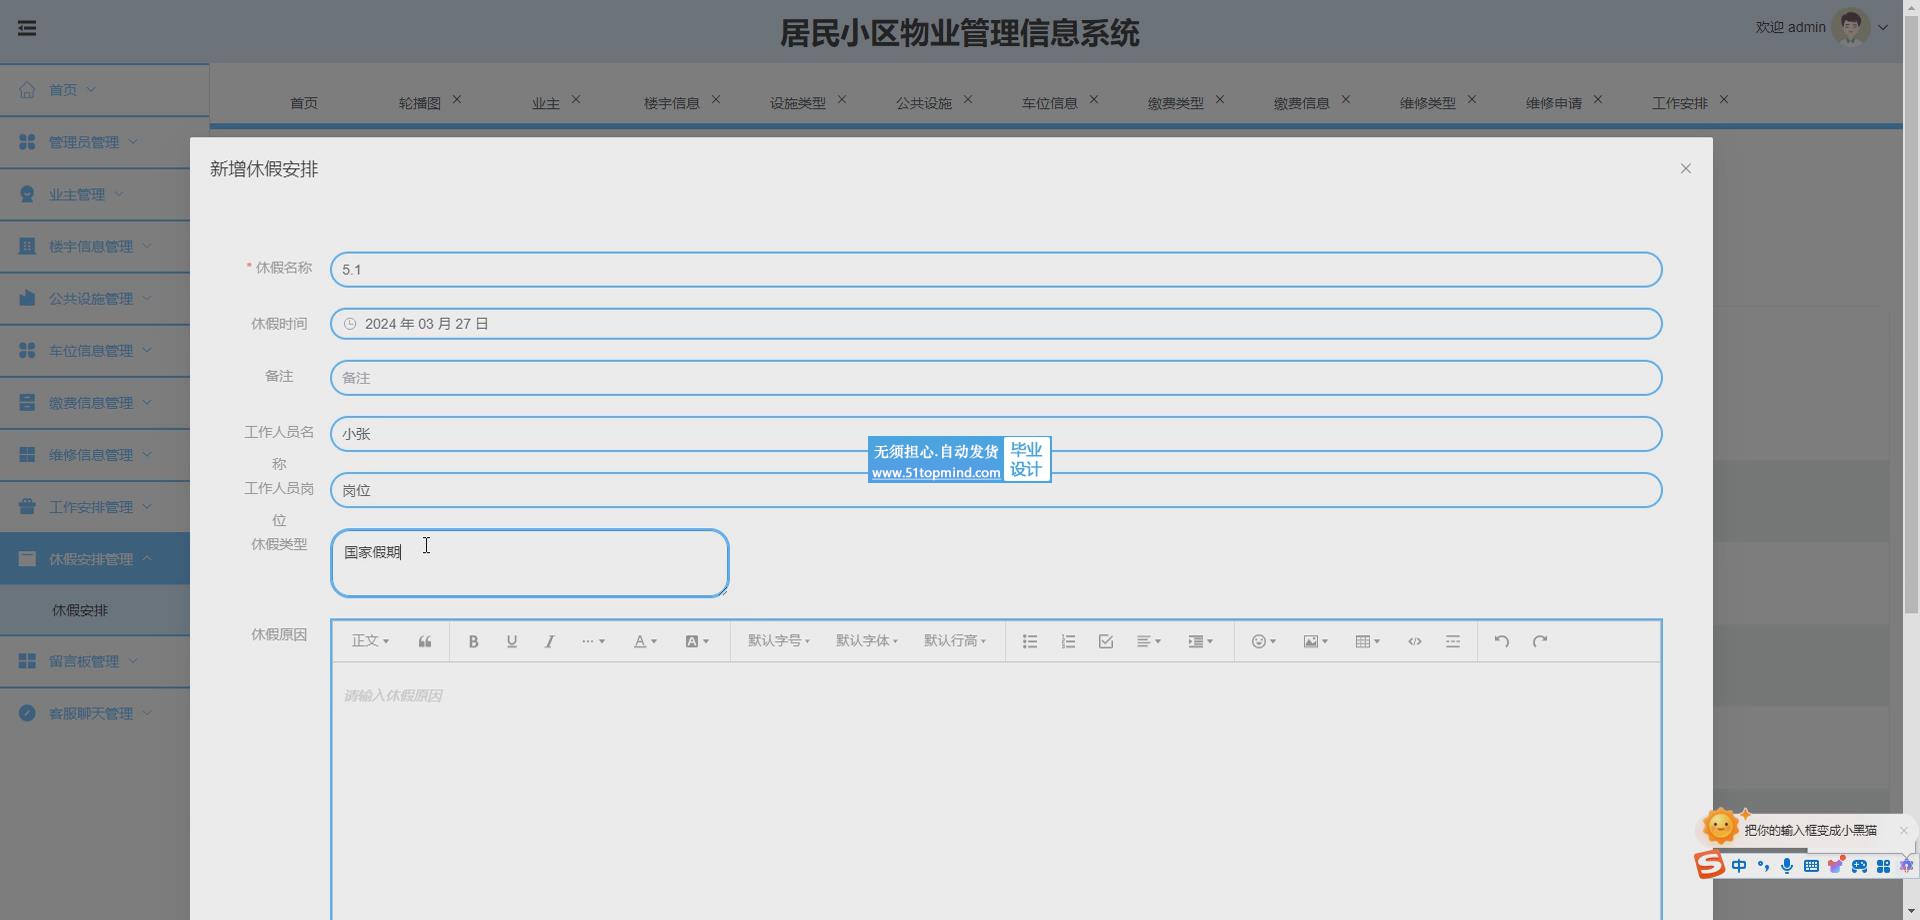Image resolution: width=1920 pixels, height=920 pixels.
Task: Expand the 管理员管理 sidebar menu
Action: (95, 142)
